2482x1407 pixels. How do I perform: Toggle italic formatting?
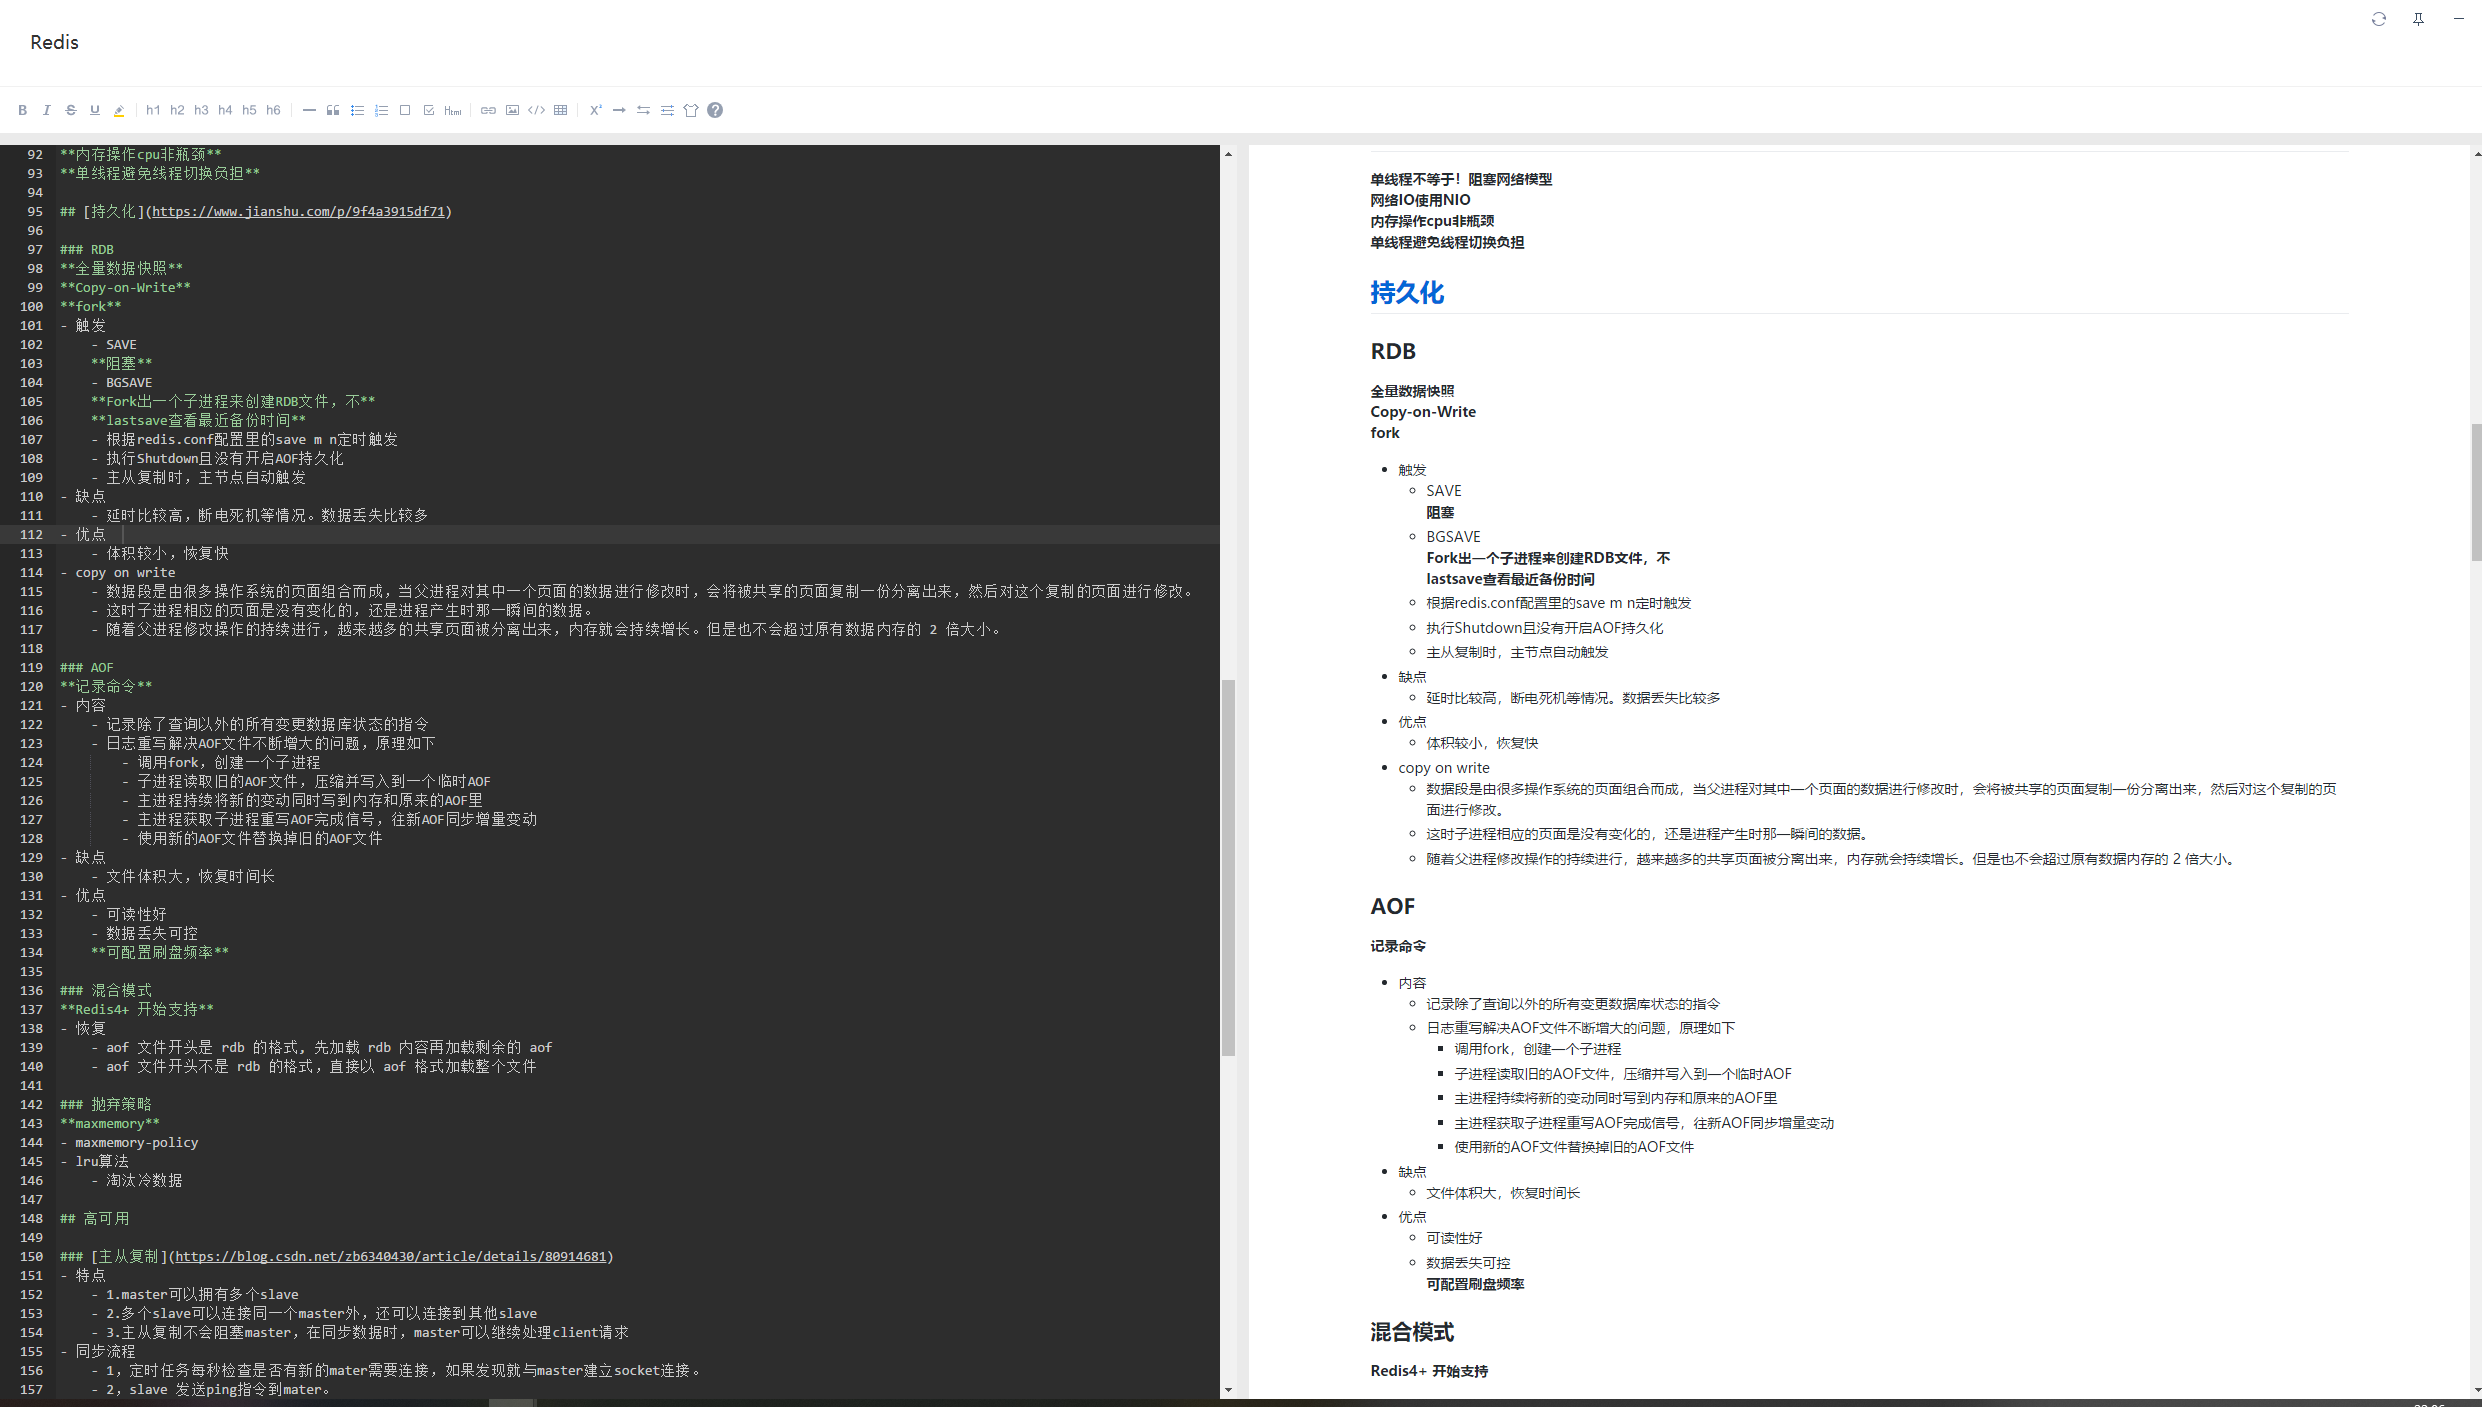46,110
